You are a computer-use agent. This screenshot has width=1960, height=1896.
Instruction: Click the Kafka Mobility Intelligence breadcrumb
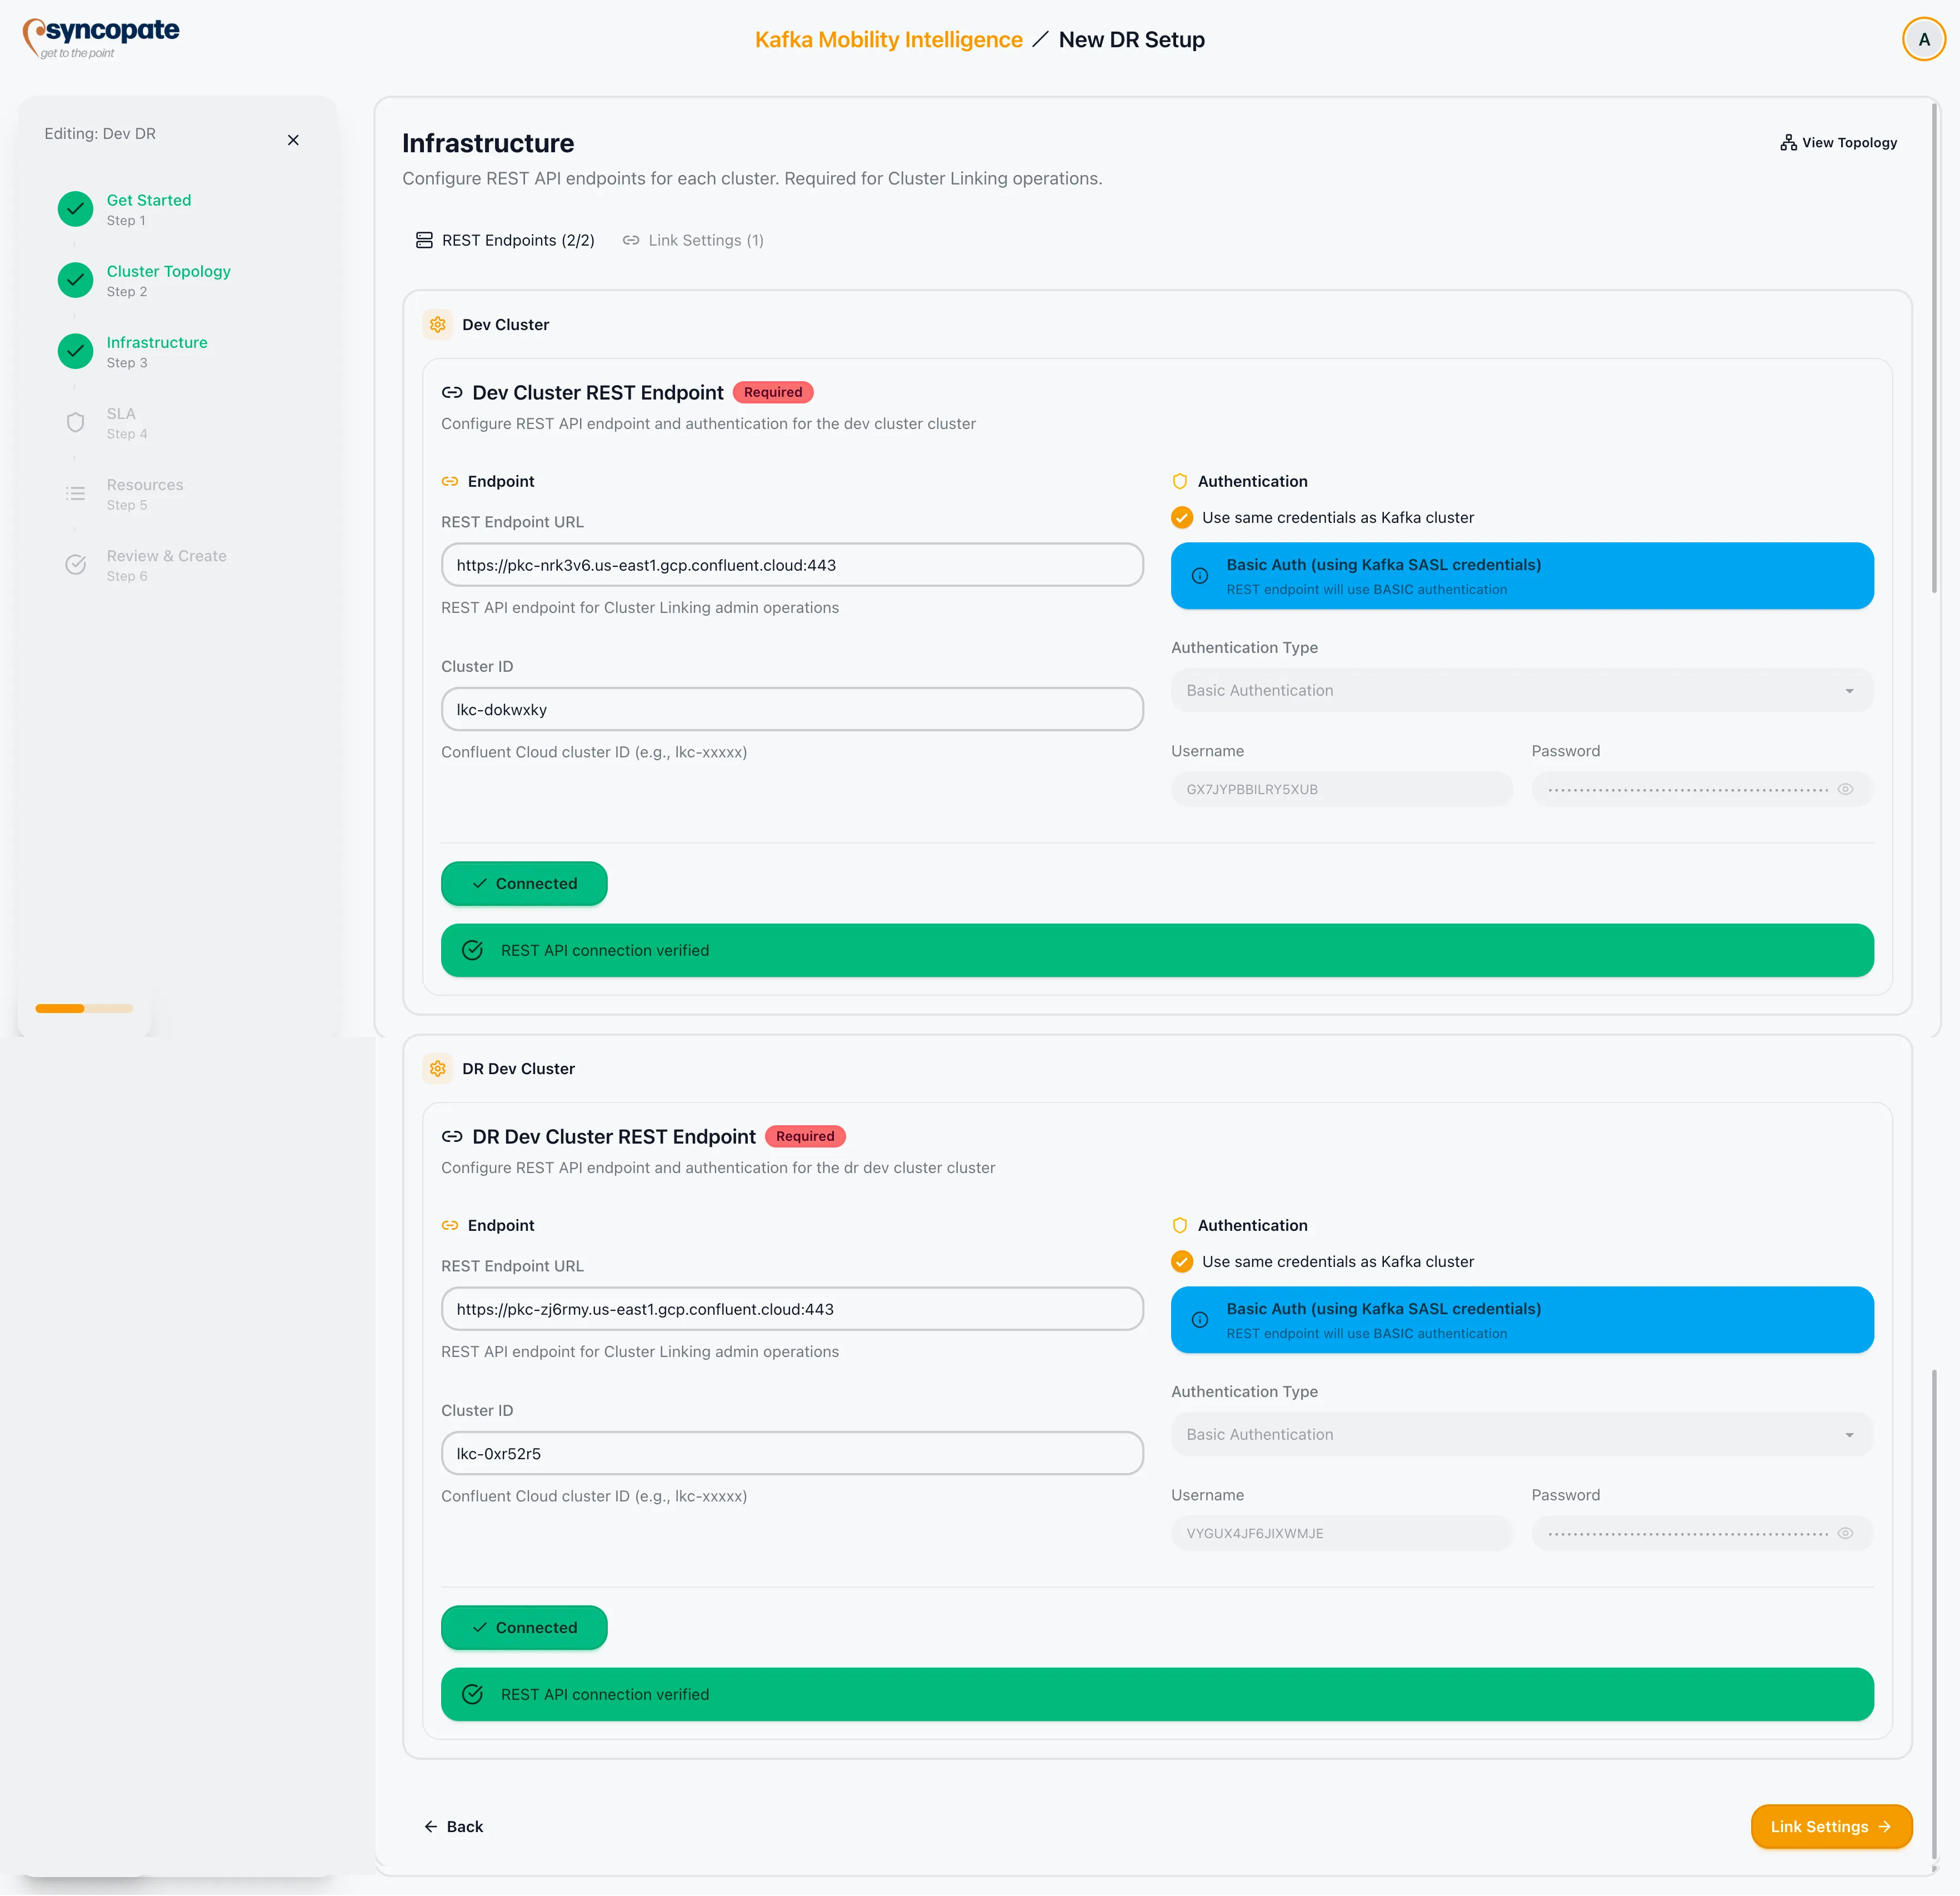coord(888,40)
